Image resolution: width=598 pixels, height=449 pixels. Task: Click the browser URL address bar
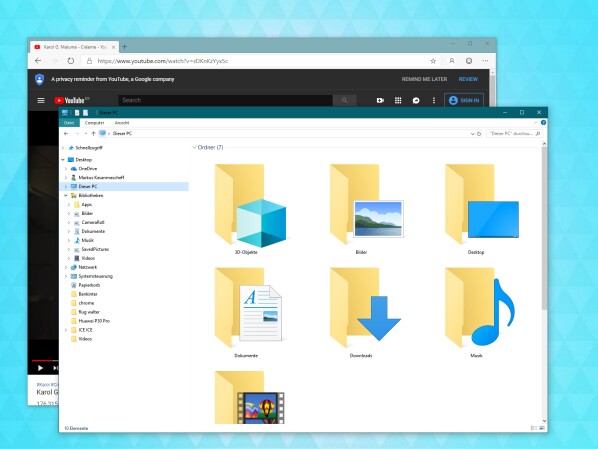[x=261, y=61]
